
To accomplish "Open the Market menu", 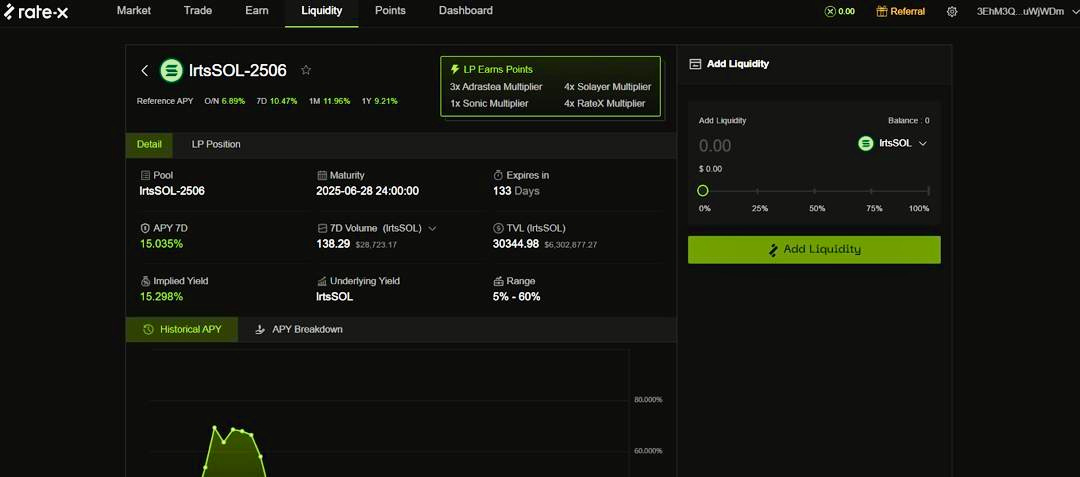I will tap(134, 11).
